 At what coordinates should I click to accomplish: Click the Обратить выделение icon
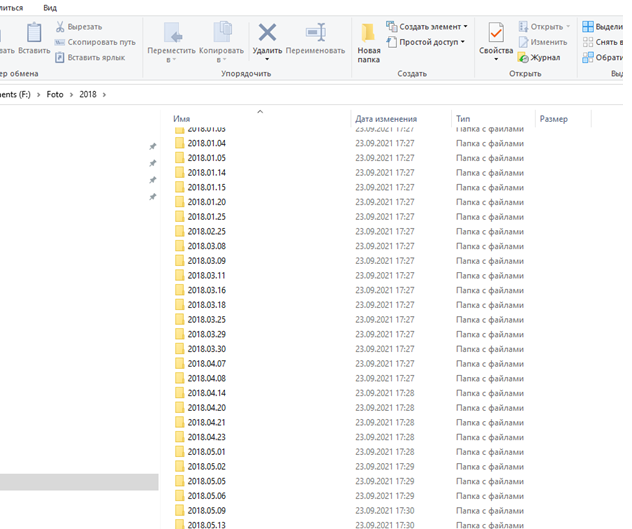(588, 58)
